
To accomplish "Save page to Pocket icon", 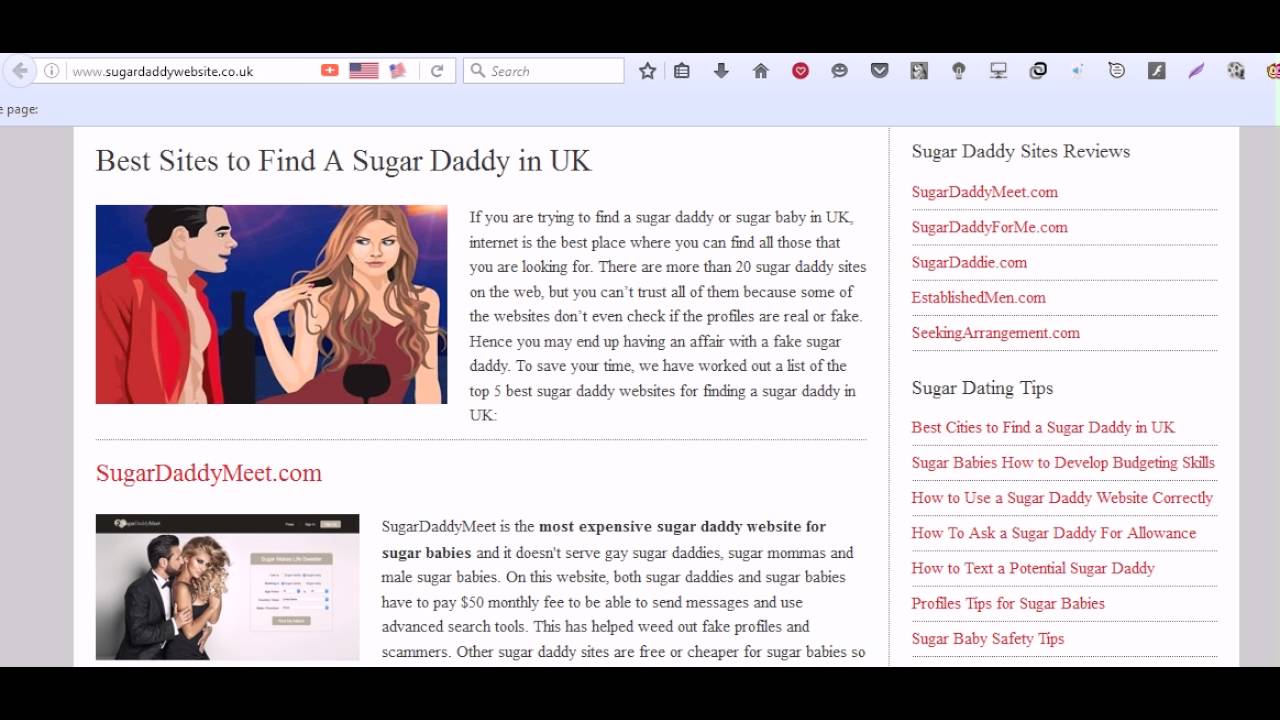I will 879,71.
